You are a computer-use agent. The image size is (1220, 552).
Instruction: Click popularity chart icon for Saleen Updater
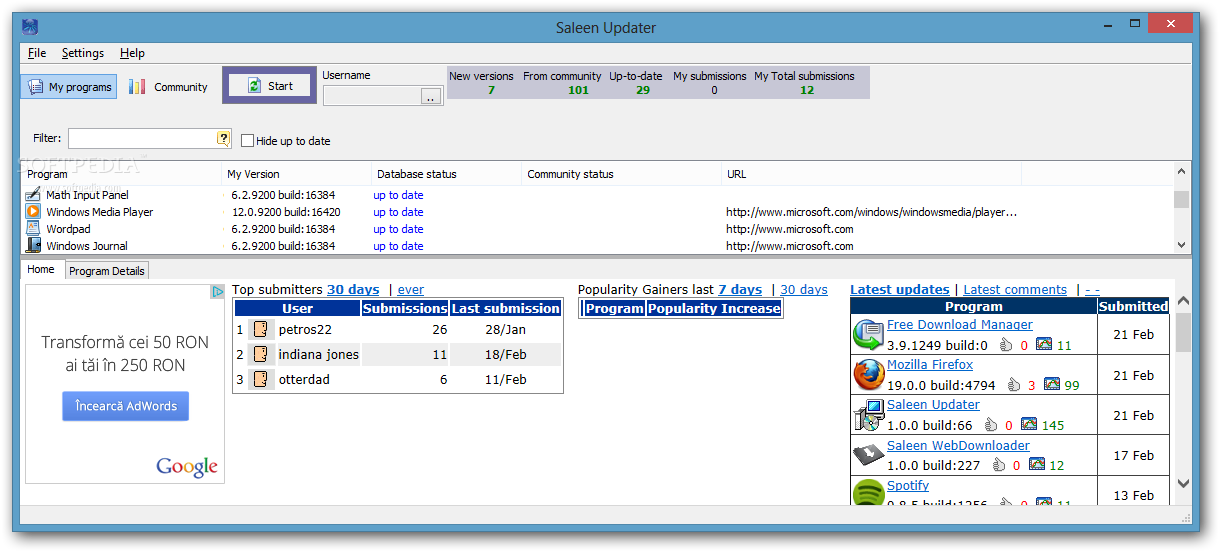1029,425
